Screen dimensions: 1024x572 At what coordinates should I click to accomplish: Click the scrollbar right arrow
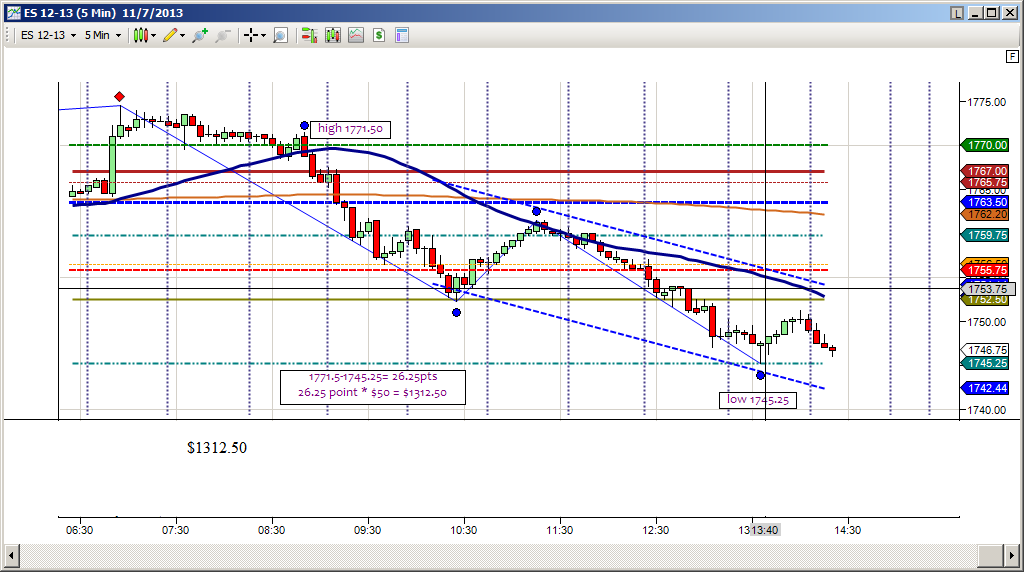point(1012,556)
